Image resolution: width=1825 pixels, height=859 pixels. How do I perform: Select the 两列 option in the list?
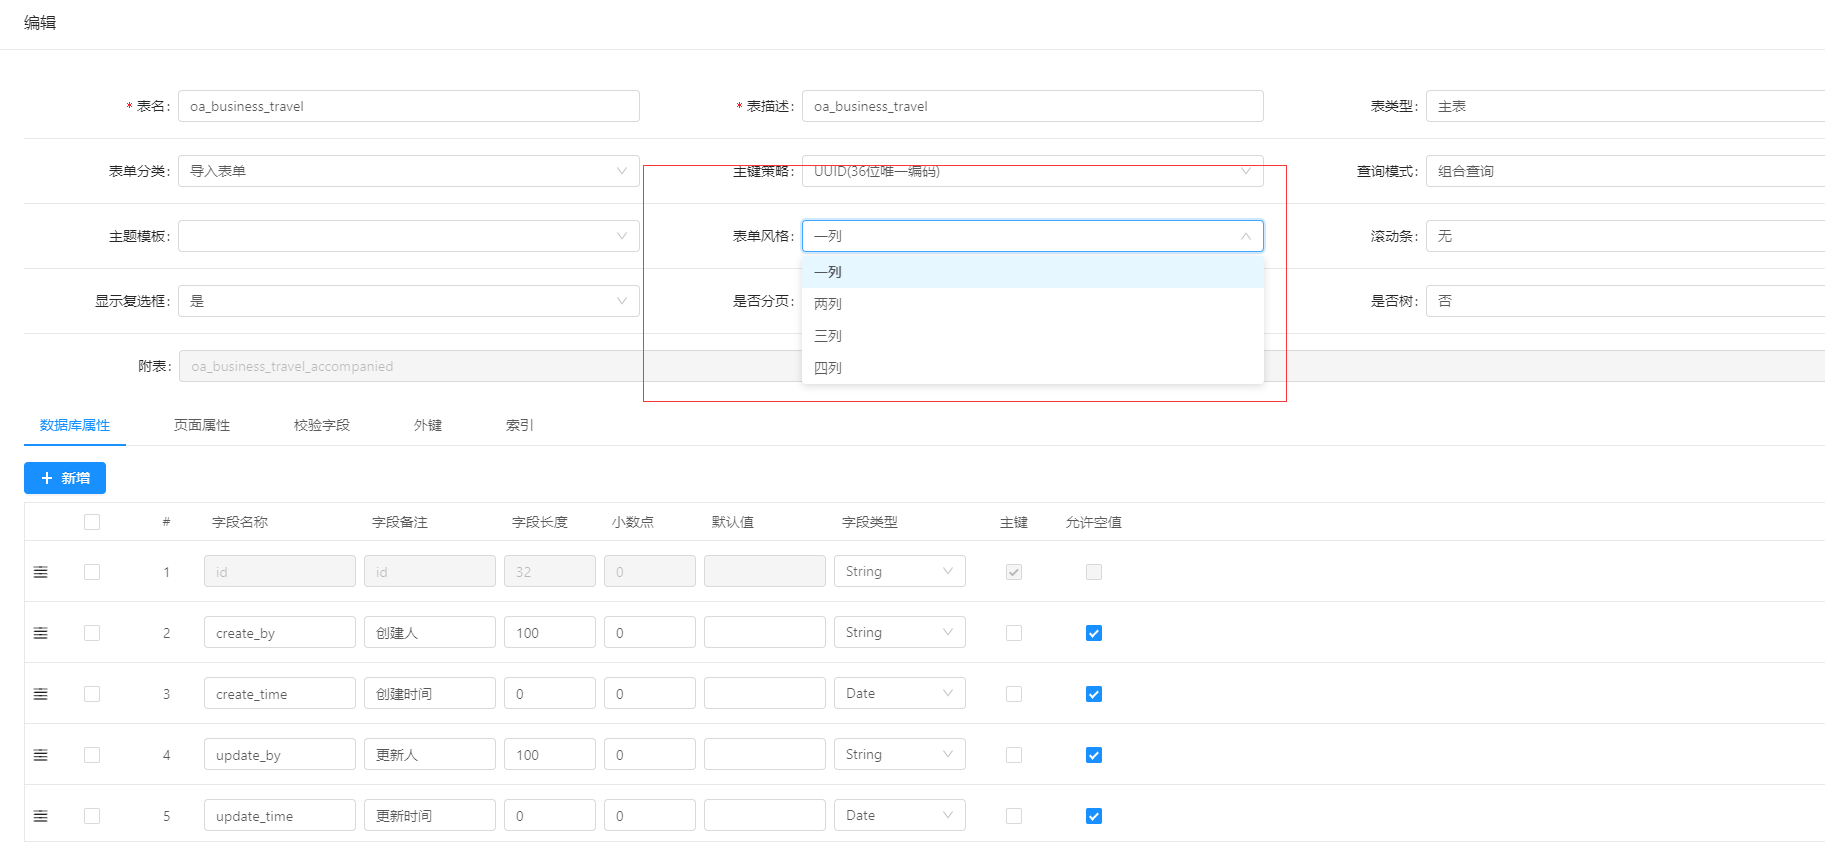(x=1033, y=304)
